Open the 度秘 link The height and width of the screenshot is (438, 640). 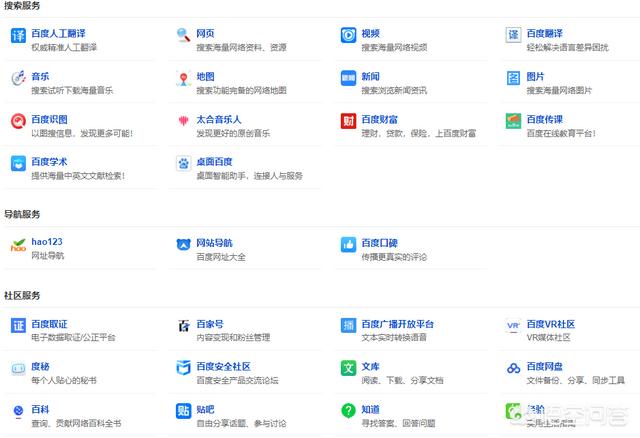pos(40,367)
